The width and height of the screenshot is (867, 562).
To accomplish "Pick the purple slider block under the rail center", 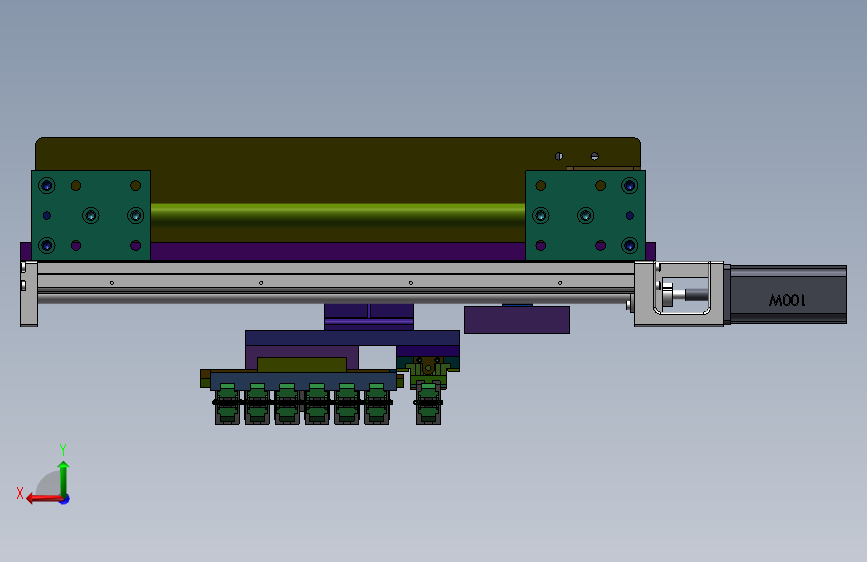I will [x=369, y=316].
